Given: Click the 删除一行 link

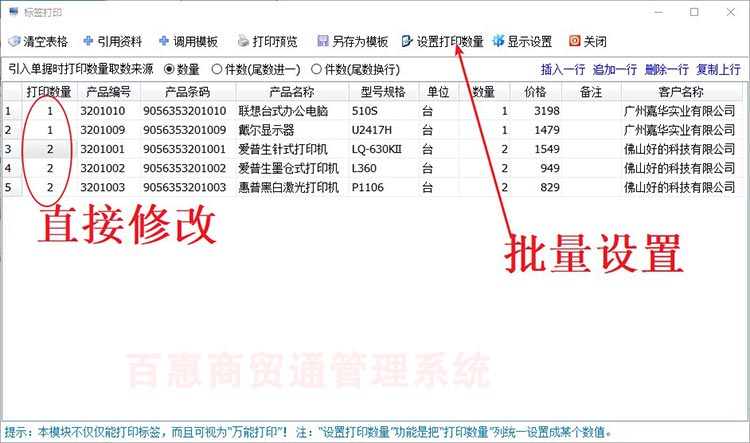Looking at the screenshot, I should pos(666,70).
